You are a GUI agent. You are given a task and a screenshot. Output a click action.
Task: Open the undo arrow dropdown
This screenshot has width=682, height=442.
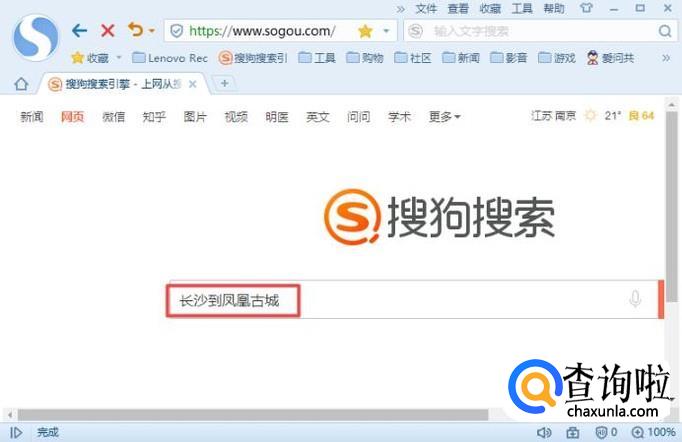tap(151, 31)
